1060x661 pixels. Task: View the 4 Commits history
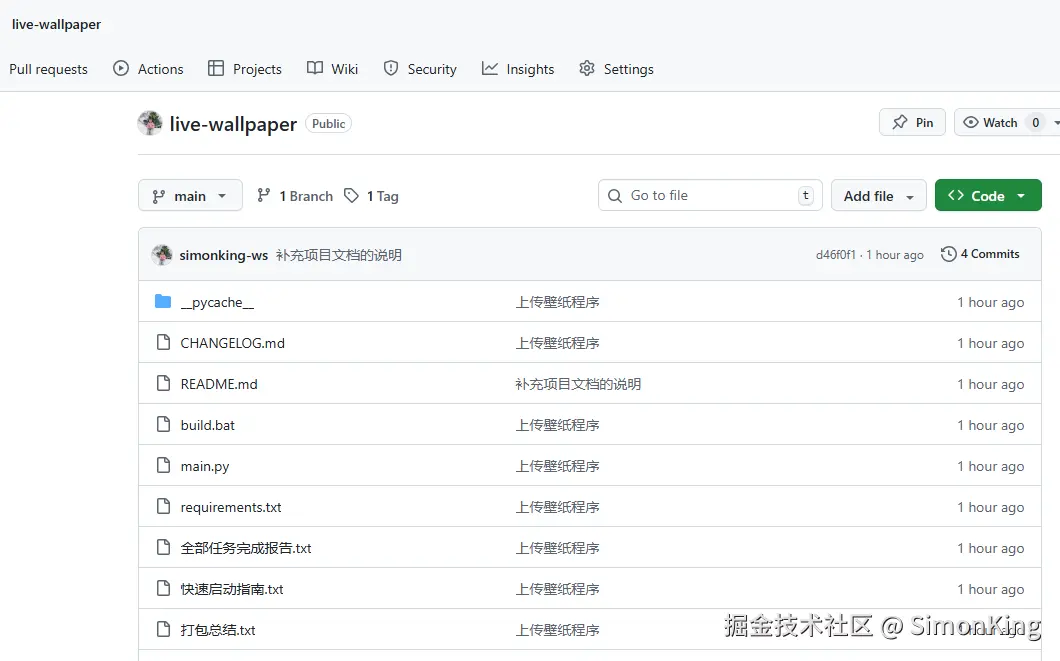point(980,254)
